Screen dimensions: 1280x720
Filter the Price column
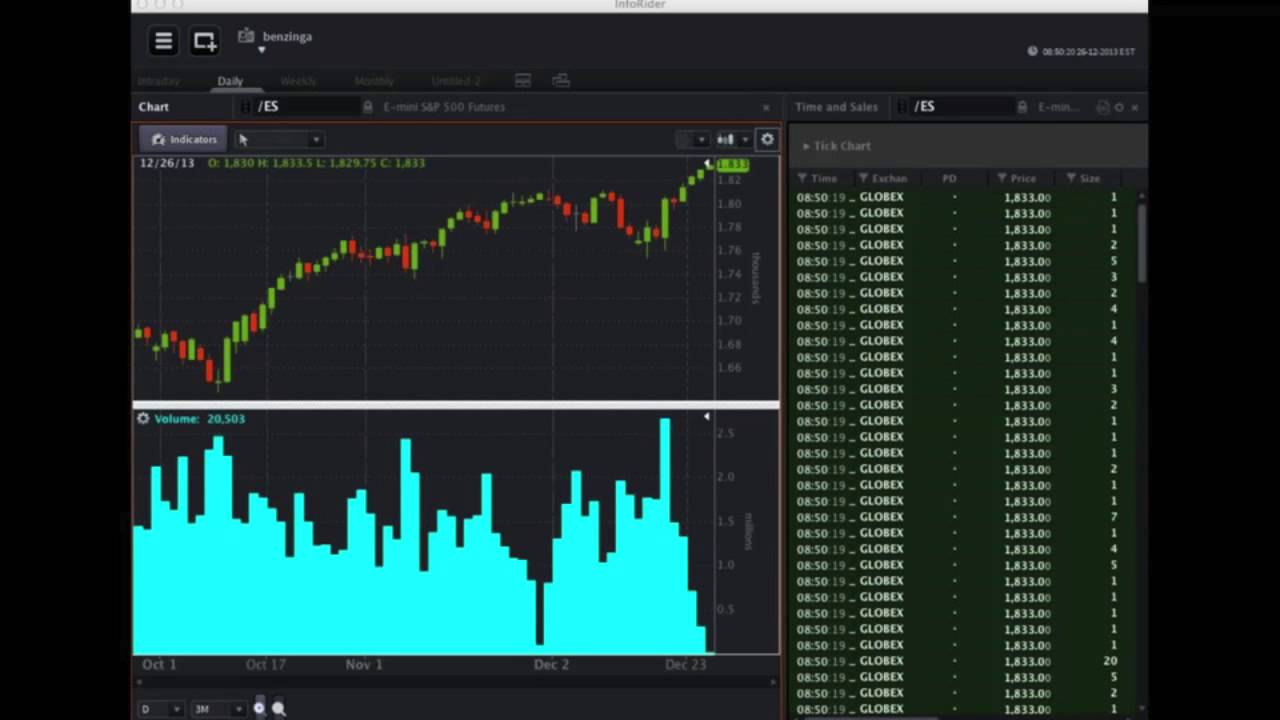[x=1002, y=178]
